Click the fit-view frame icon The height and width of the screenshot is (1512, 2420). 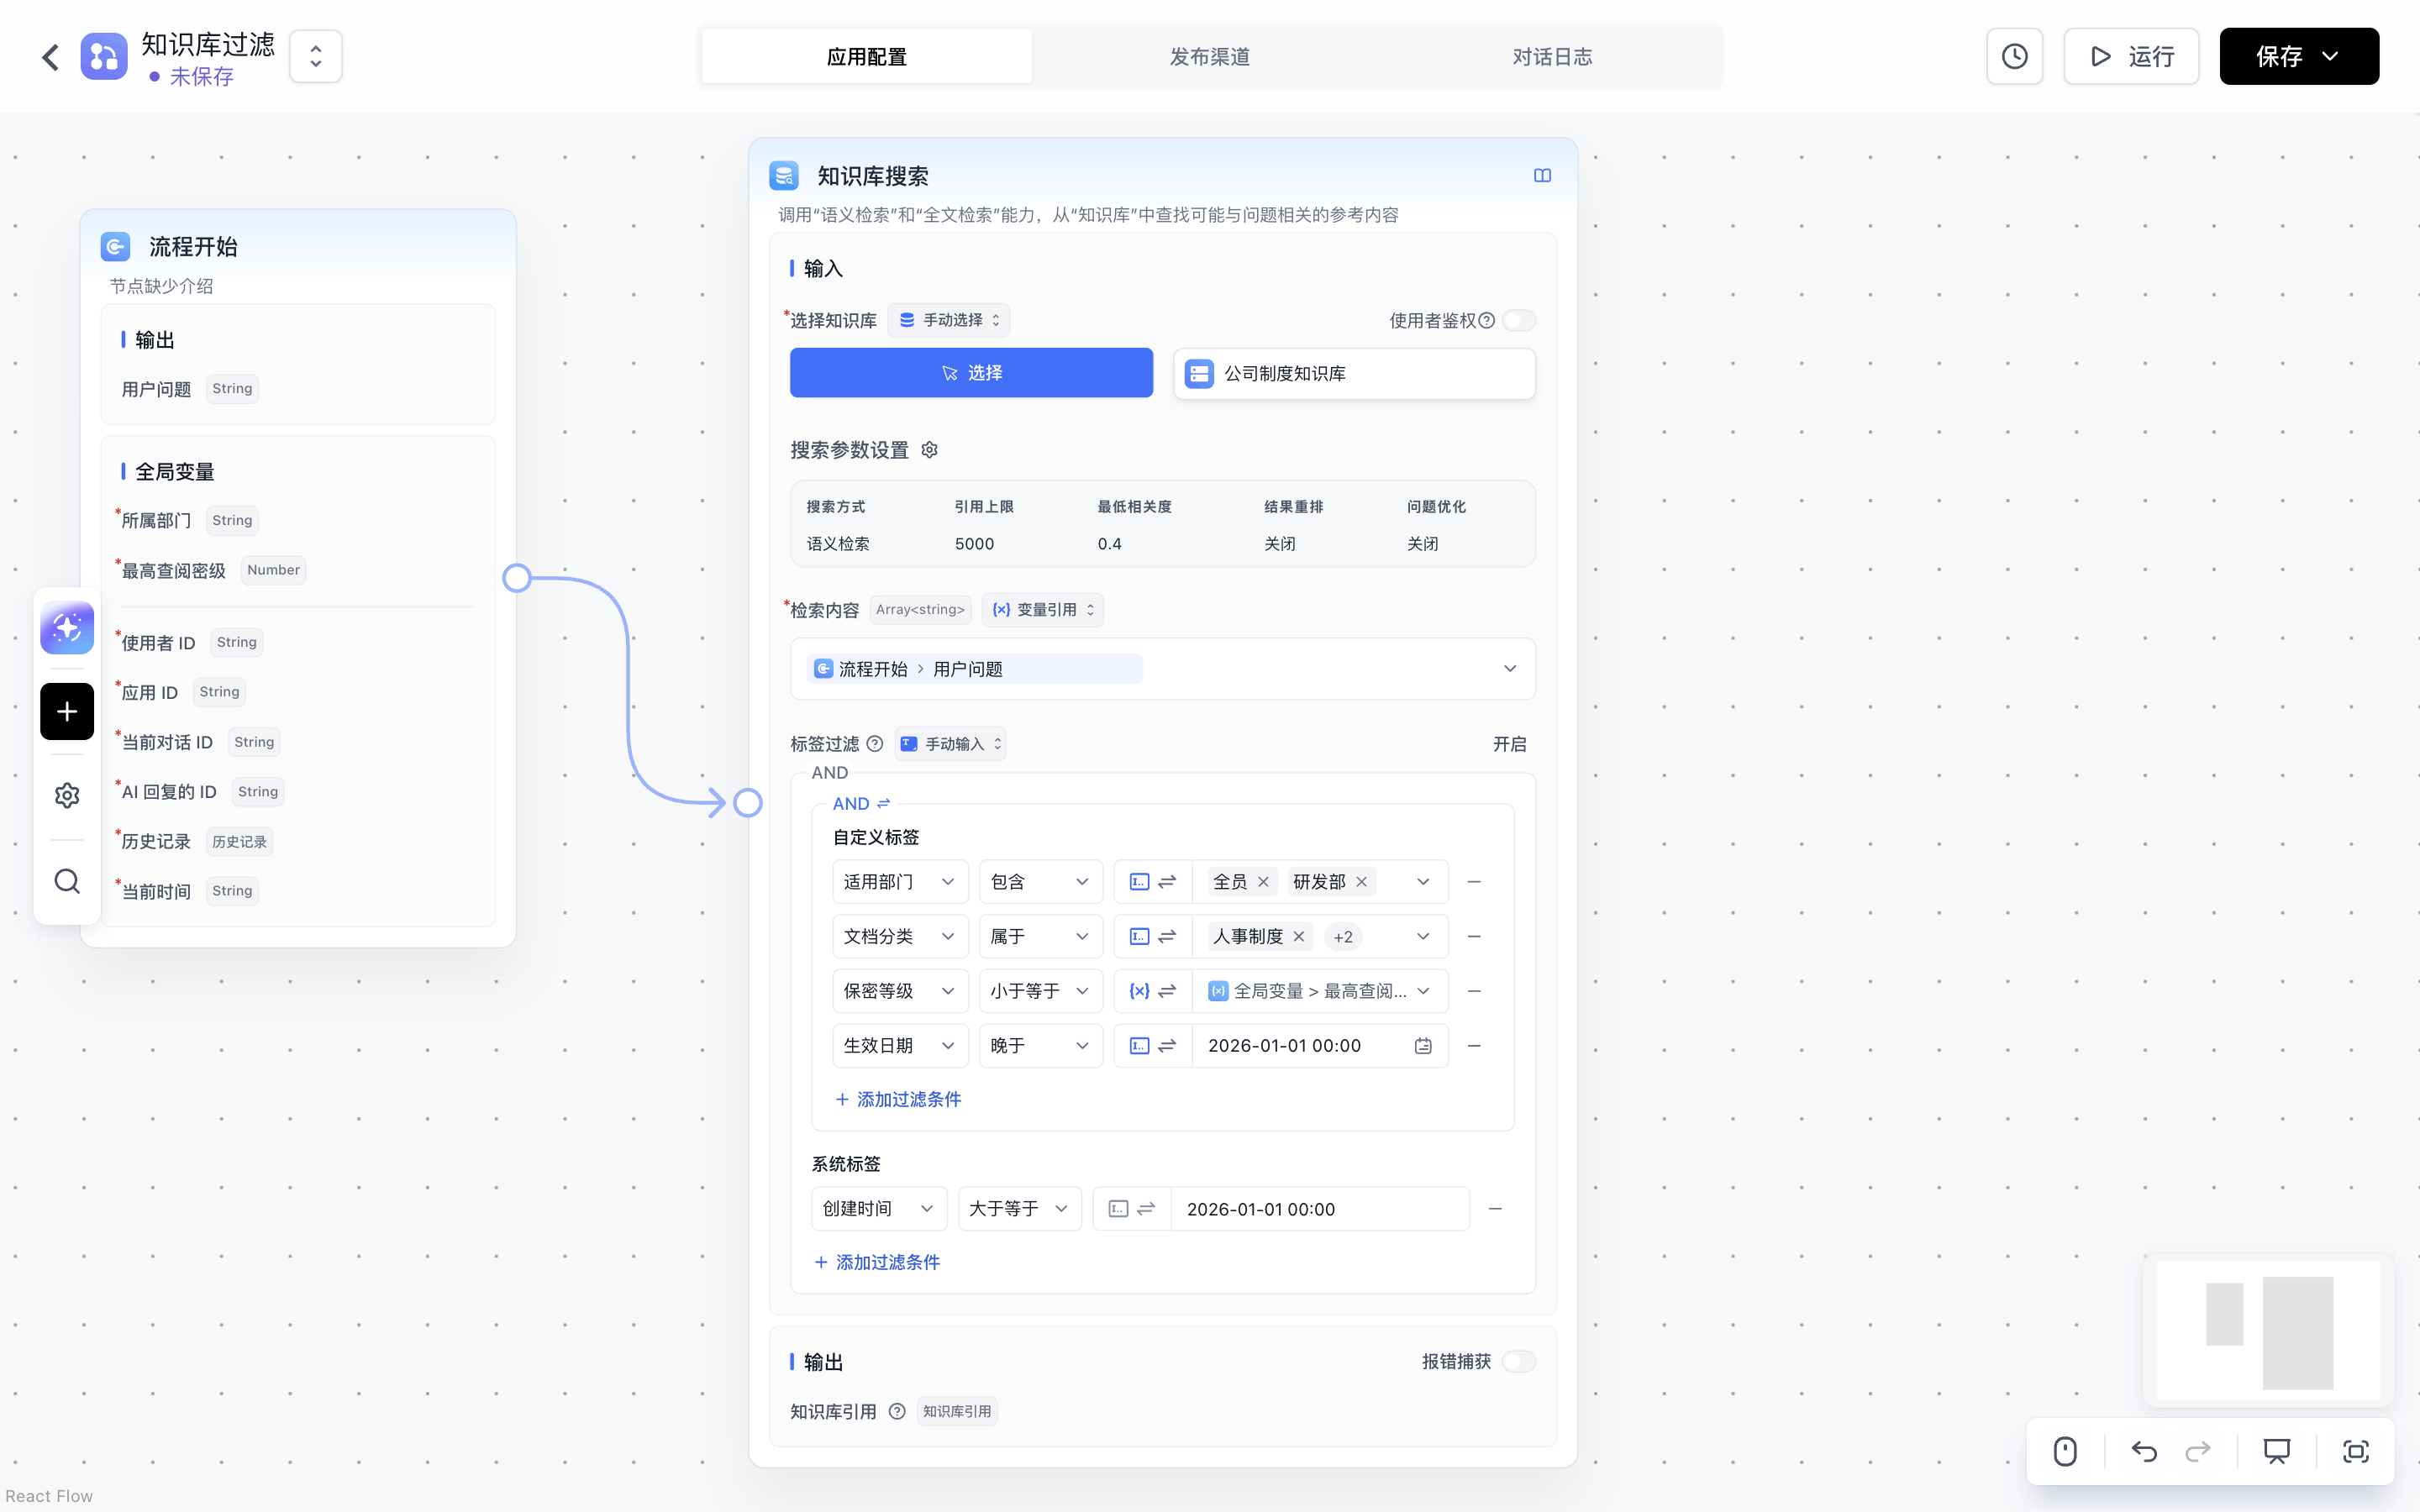(x=2356, y=1451)
